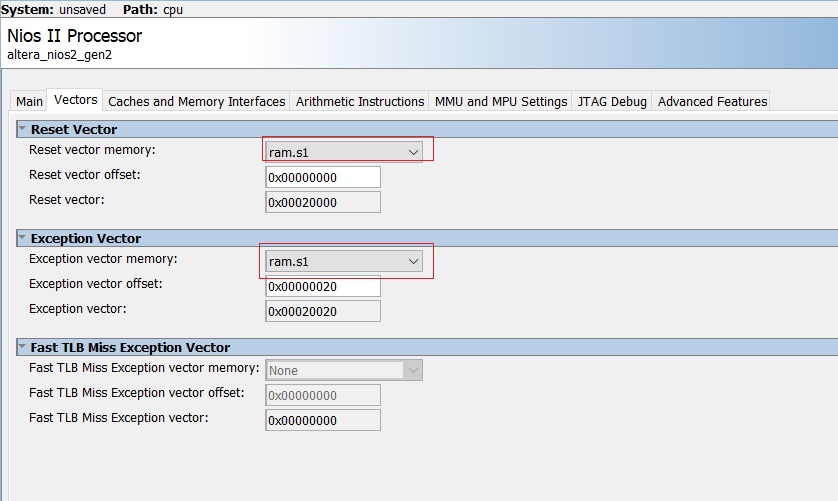The width and height of the screenshot is (838, 501).
Task: Click the Exception vector value 0x00020020
Action: 323,312
